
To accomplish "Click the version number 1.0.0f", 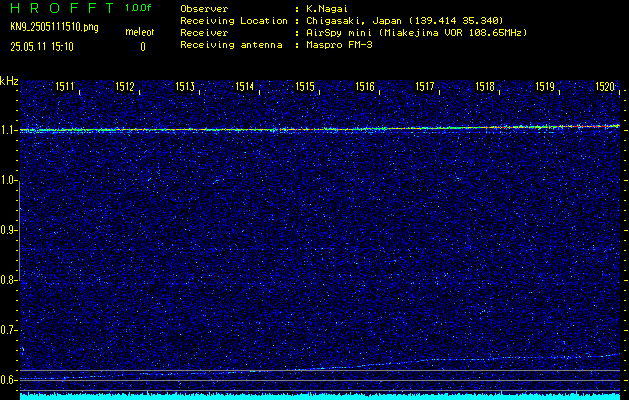I will pos(138,8).
